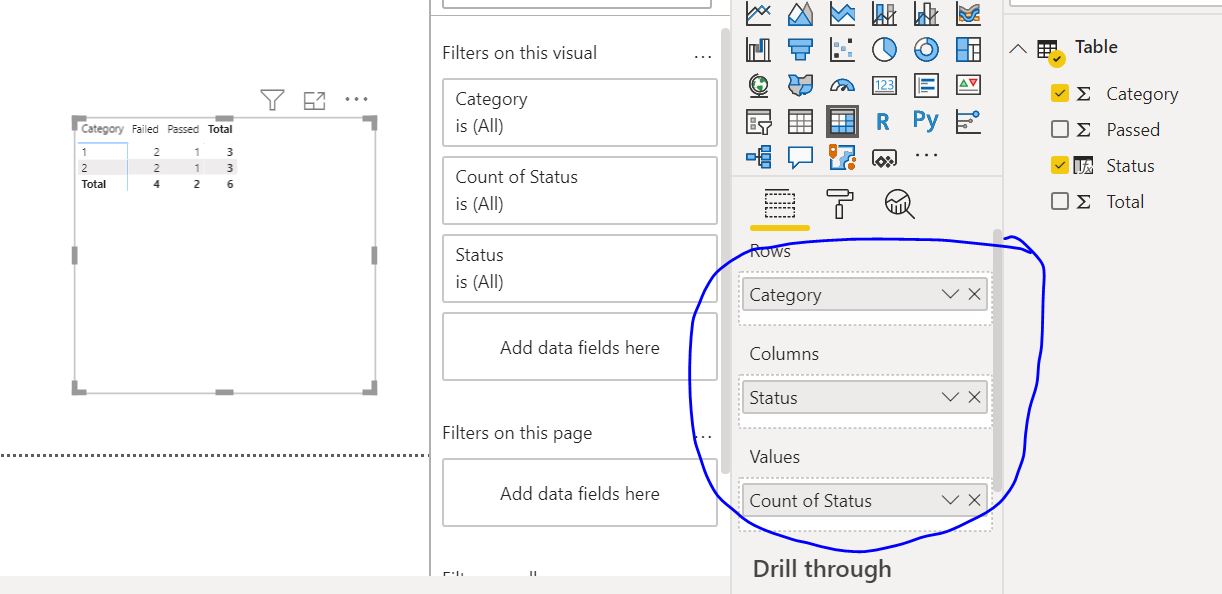Select the key influencers visual
1222x594 pixels.
click(968, 122)
